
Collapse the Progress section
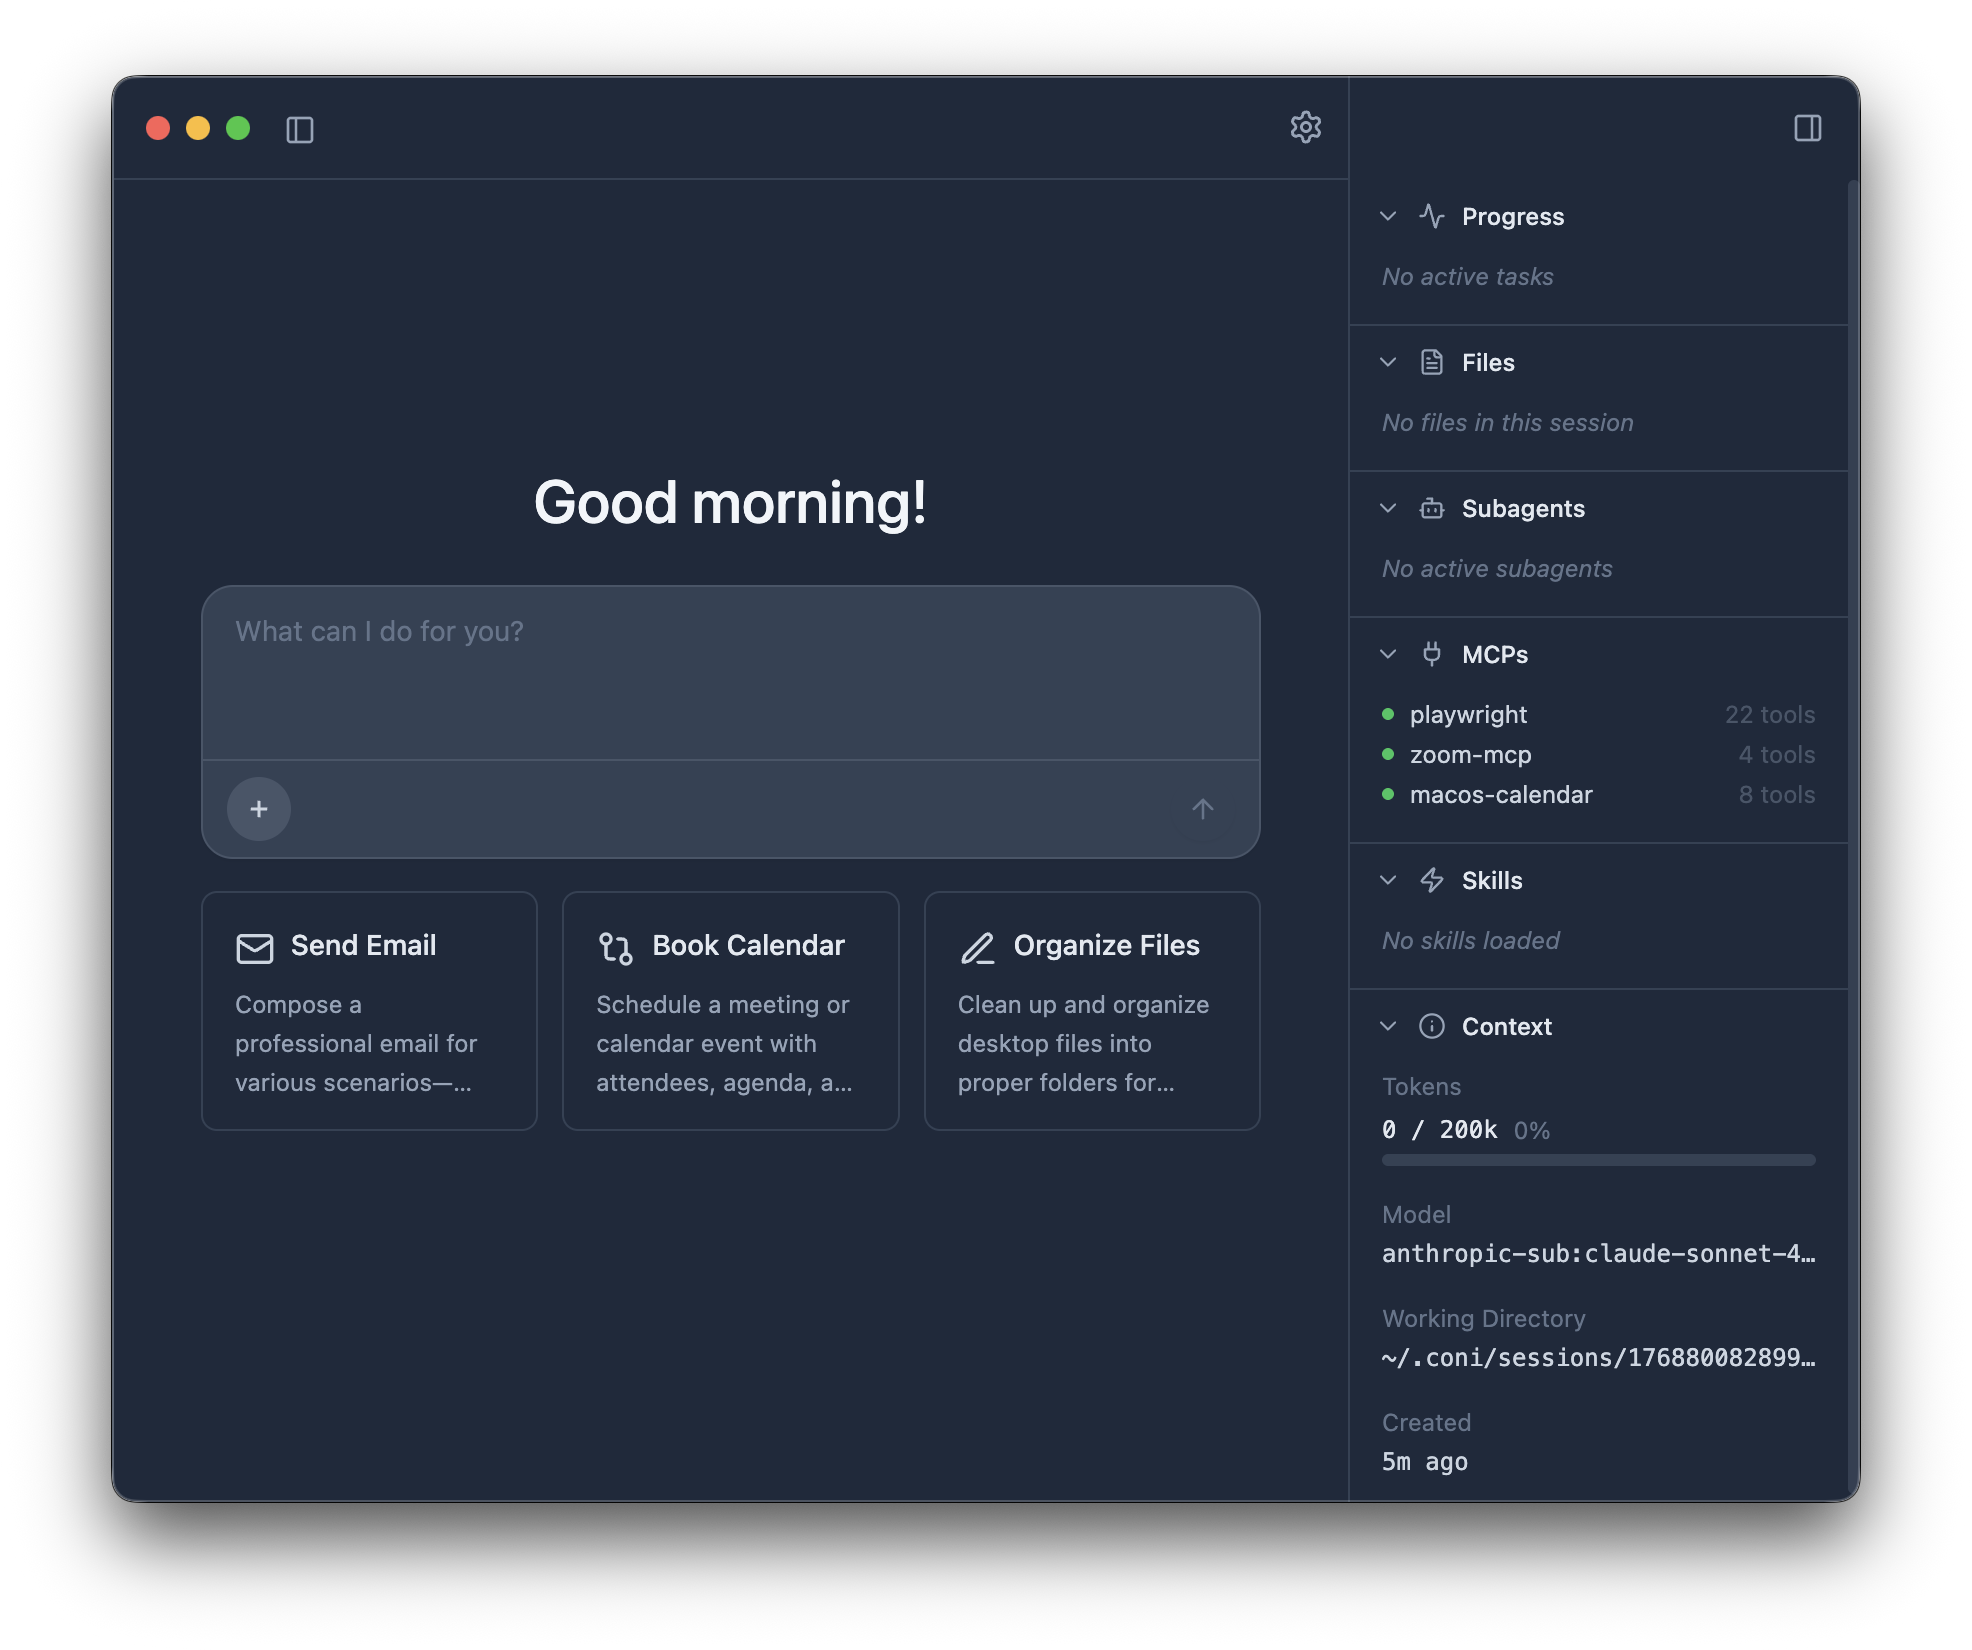pyautogui.click(x=1388, y=216)
